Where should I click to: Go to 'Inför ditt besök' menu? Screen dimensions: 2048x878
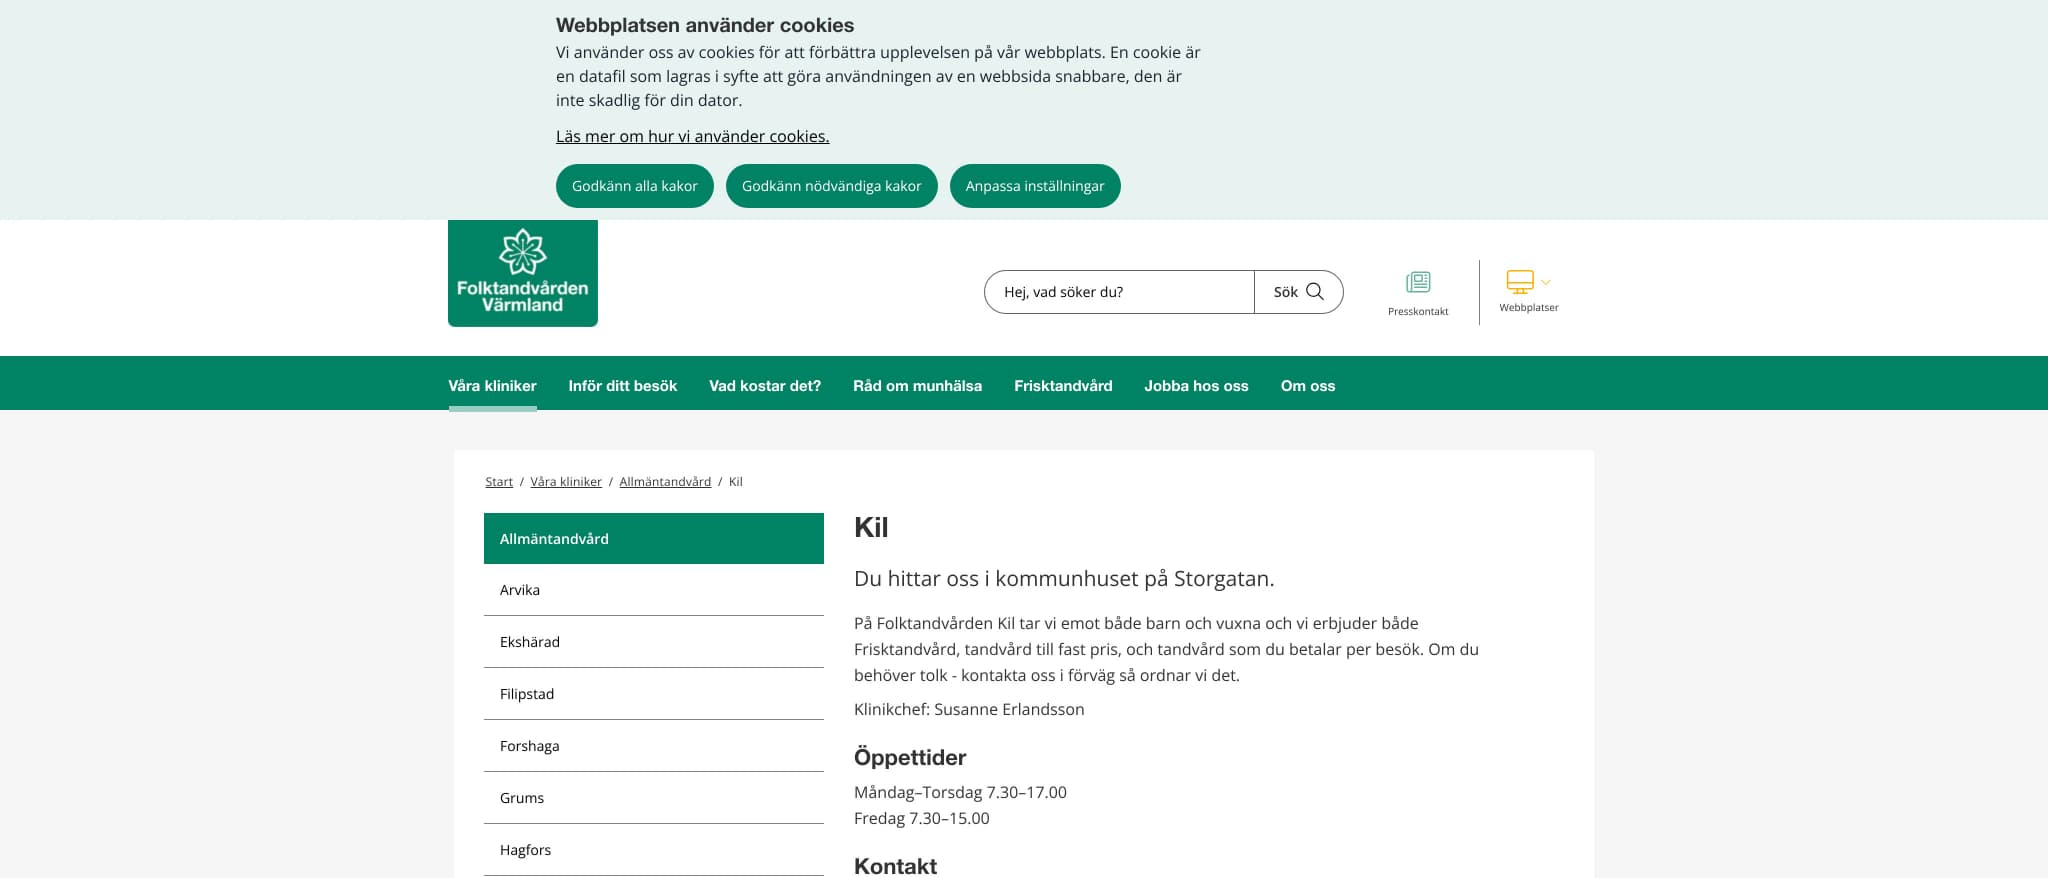pyautogui.click(x=623, y=386)
